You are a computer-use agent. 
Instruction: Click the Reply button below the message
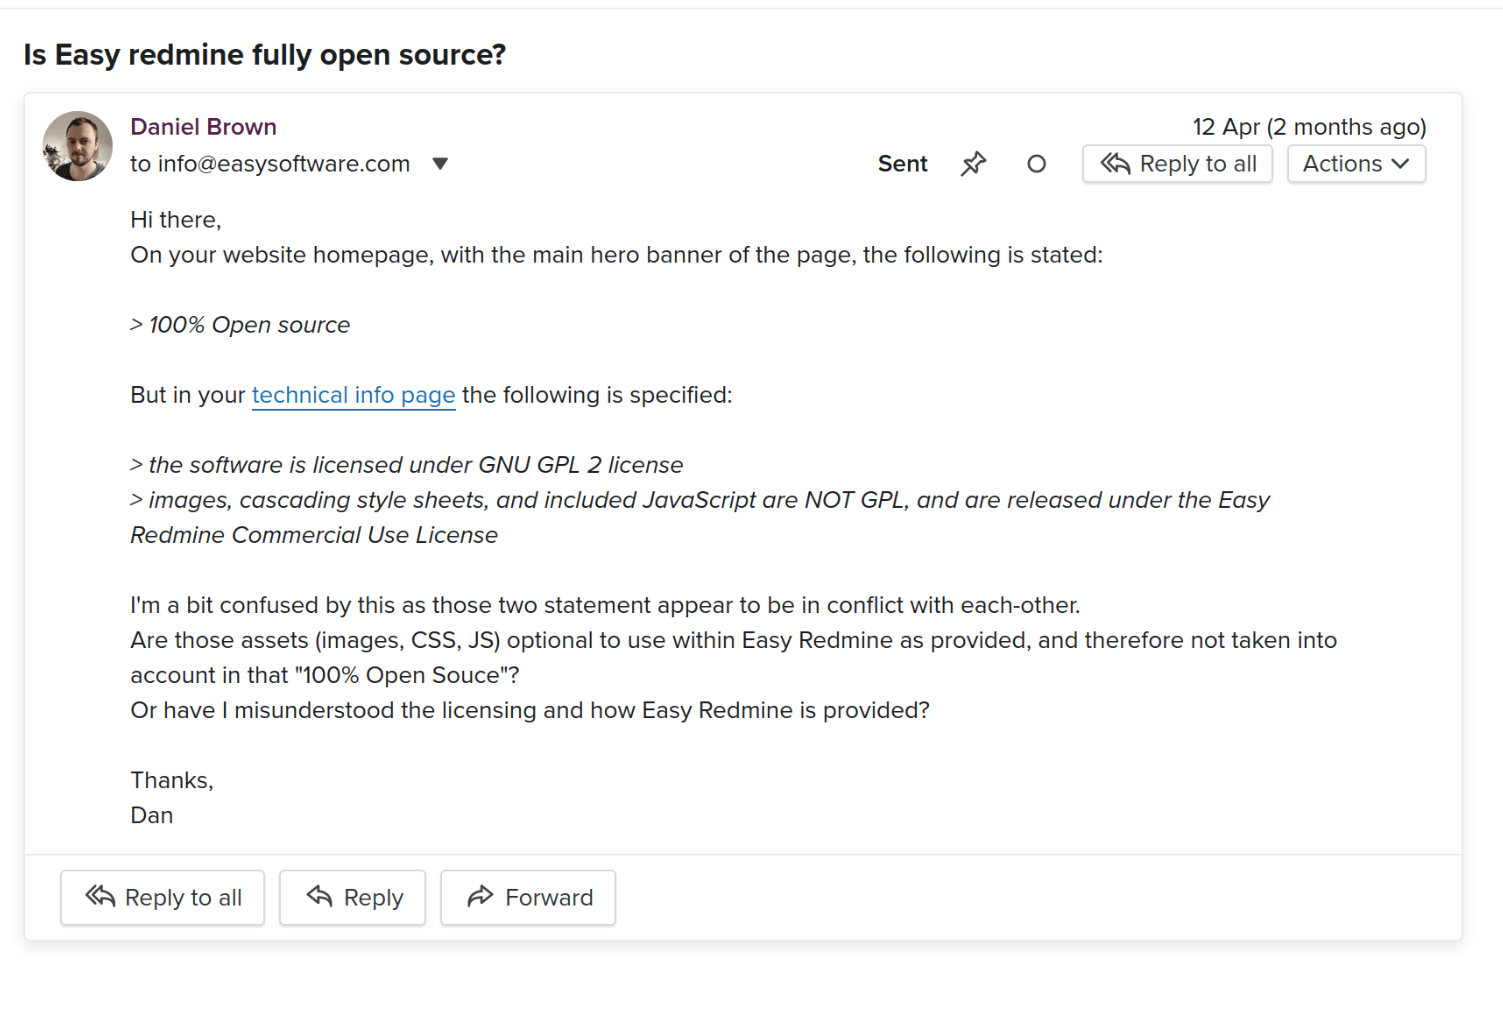(352, 897)
